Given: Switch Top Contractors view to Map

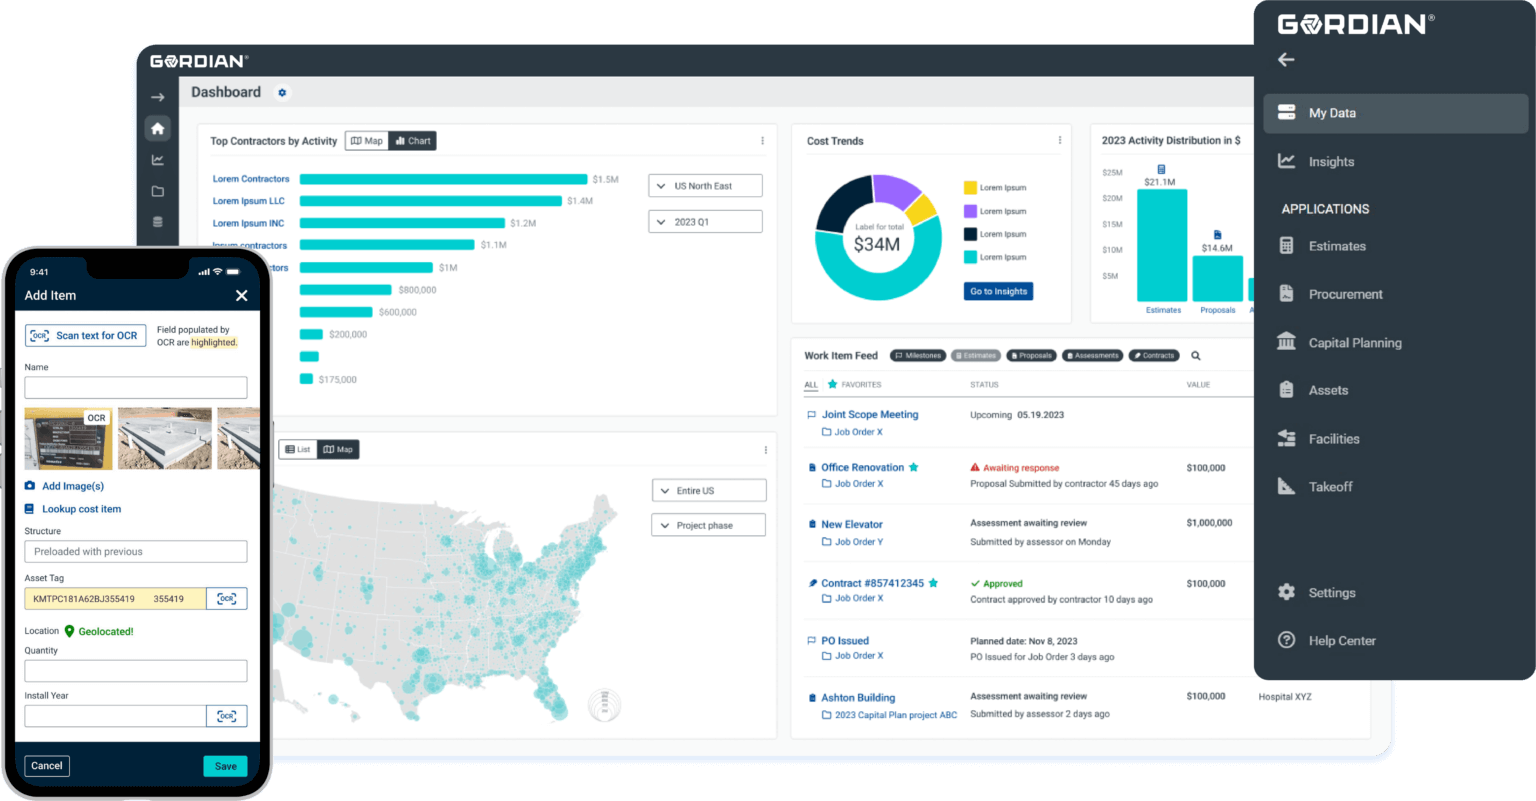Looking at the screenshot, I should point(367,141).
